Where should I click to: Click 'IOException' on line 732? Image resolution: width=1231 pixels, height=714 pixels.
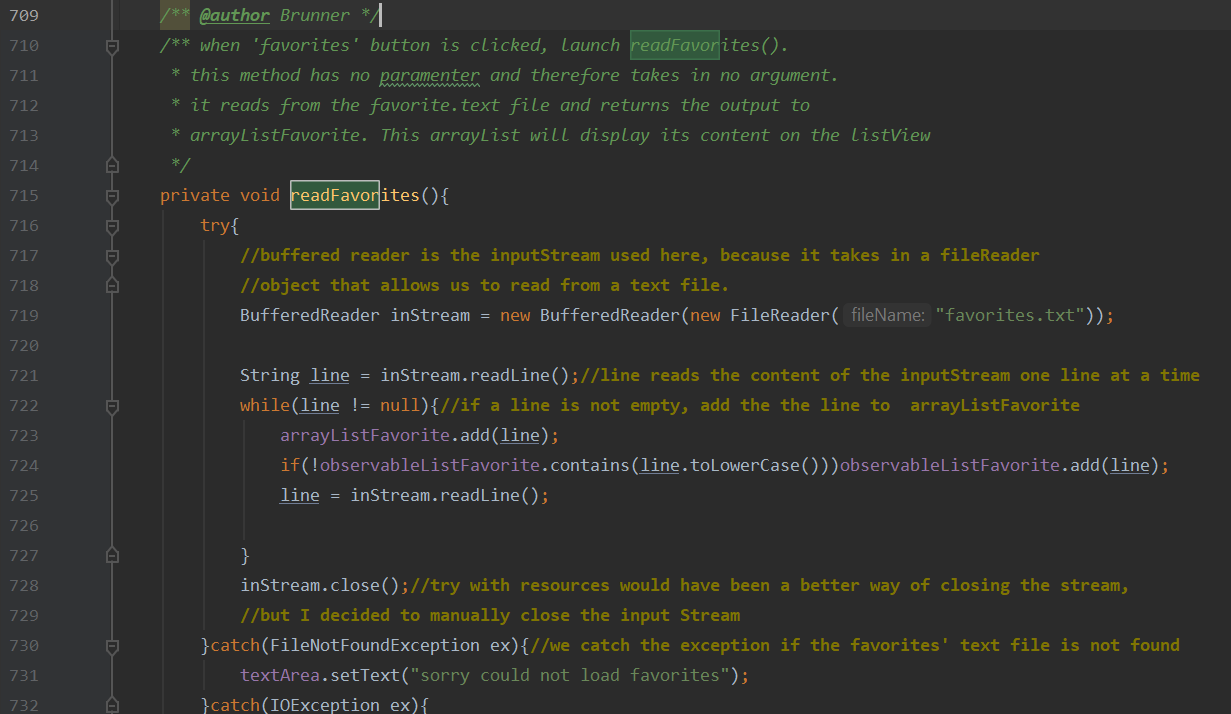[325, 705]
